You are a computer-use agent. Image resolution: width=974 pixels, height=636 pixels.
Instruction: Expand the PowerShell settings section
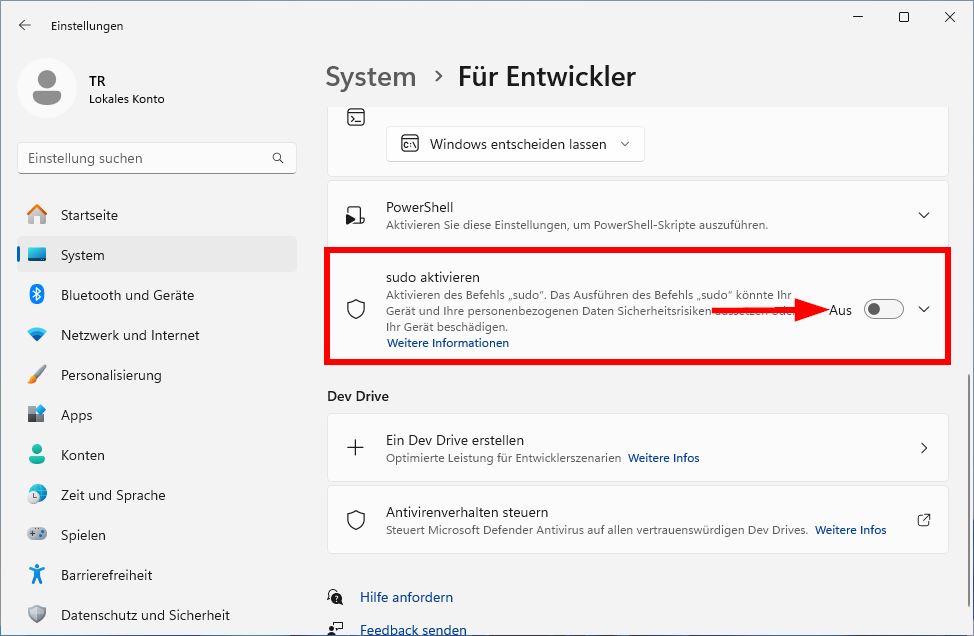[x=923, y=214]
